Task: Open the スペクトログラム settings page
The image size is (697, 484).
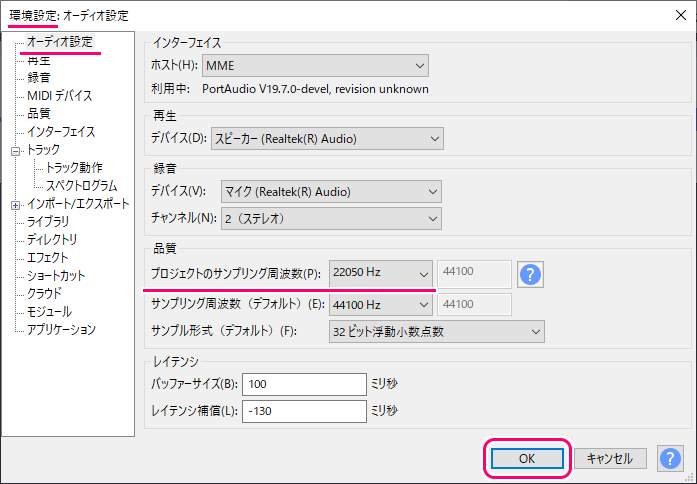Action: [81, 186]
